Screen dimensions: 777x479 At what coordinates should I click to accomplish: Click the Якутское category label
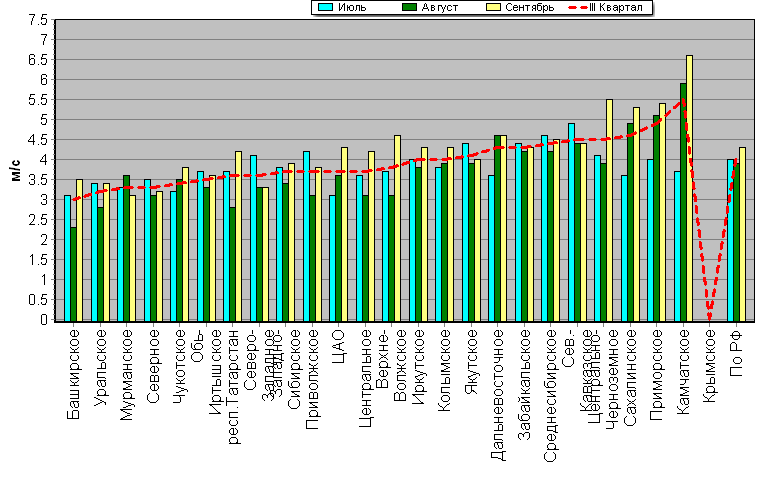tap(472, 362)
